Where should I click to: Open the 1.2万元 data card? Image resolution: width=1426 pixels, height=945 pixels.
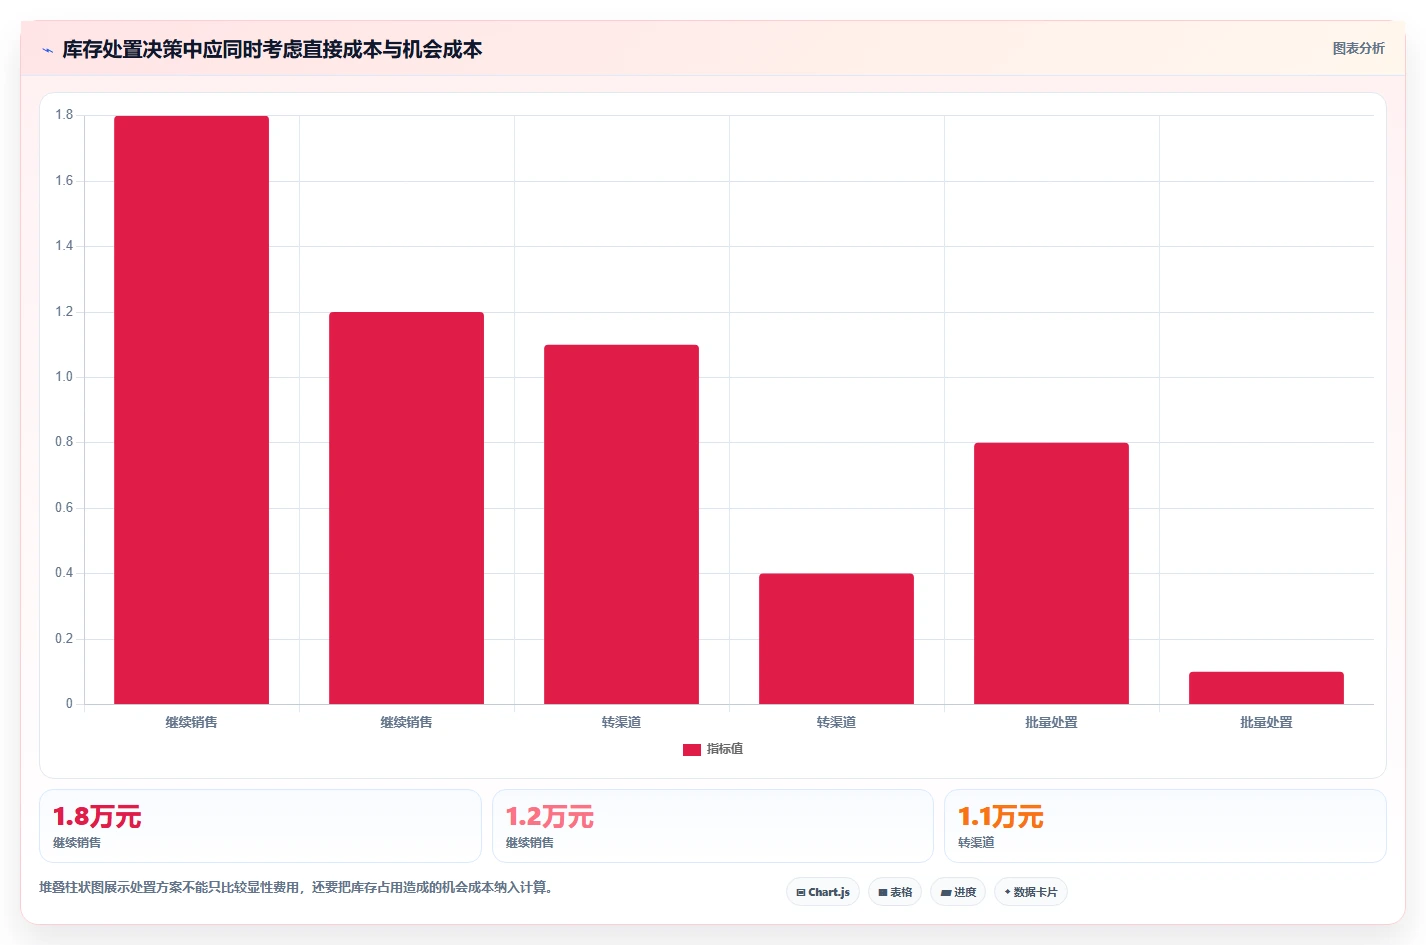click(x=713, y=826)
